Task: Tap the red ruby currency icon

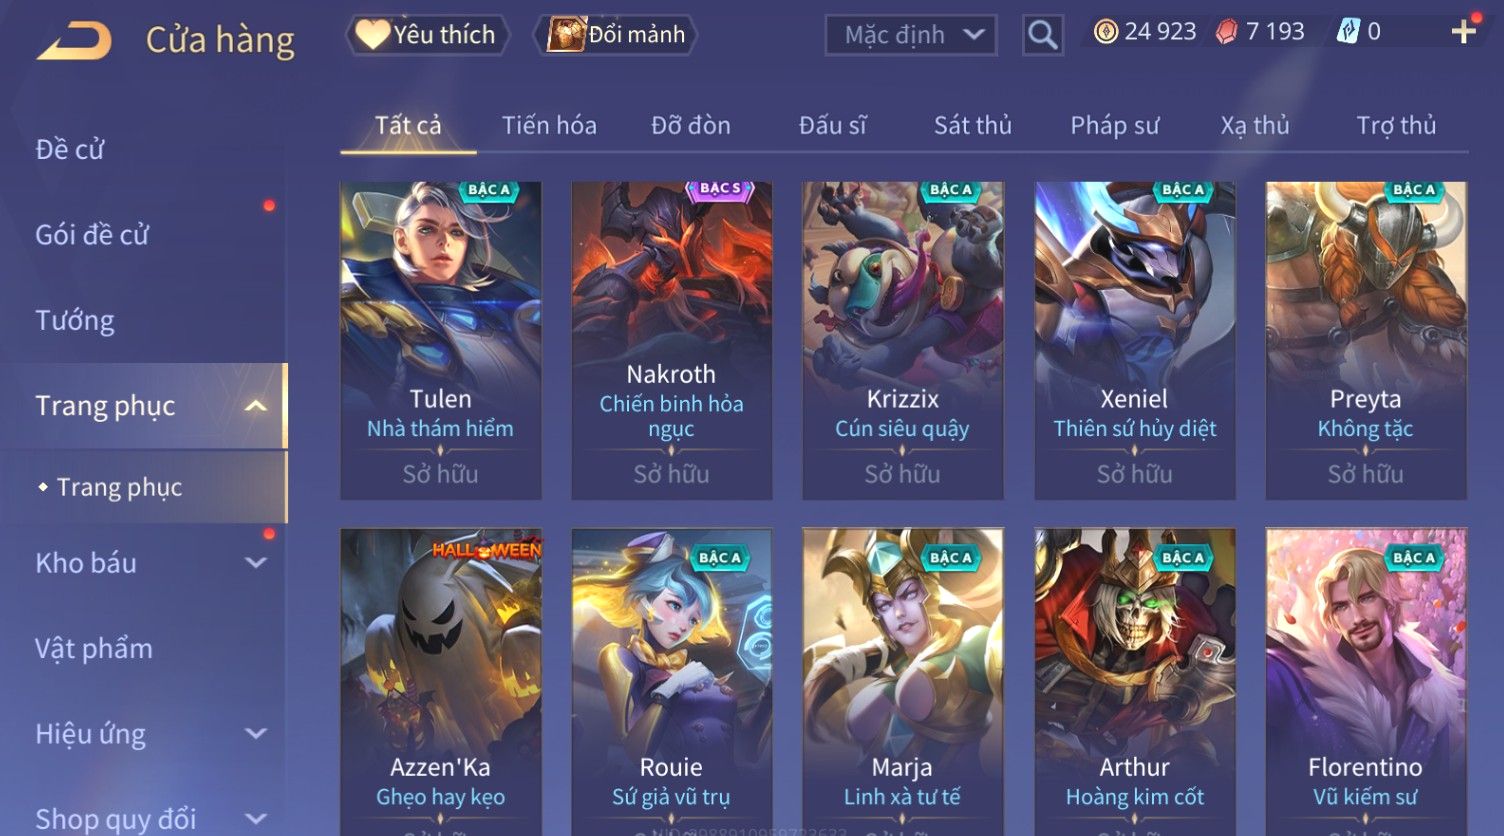Action: [x=1227, y=32]
